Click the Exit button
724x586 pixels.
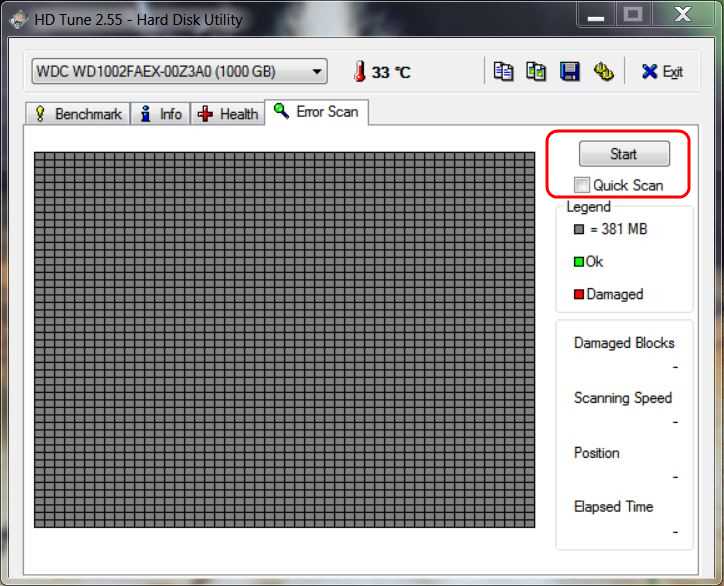(x=662, y=72)
